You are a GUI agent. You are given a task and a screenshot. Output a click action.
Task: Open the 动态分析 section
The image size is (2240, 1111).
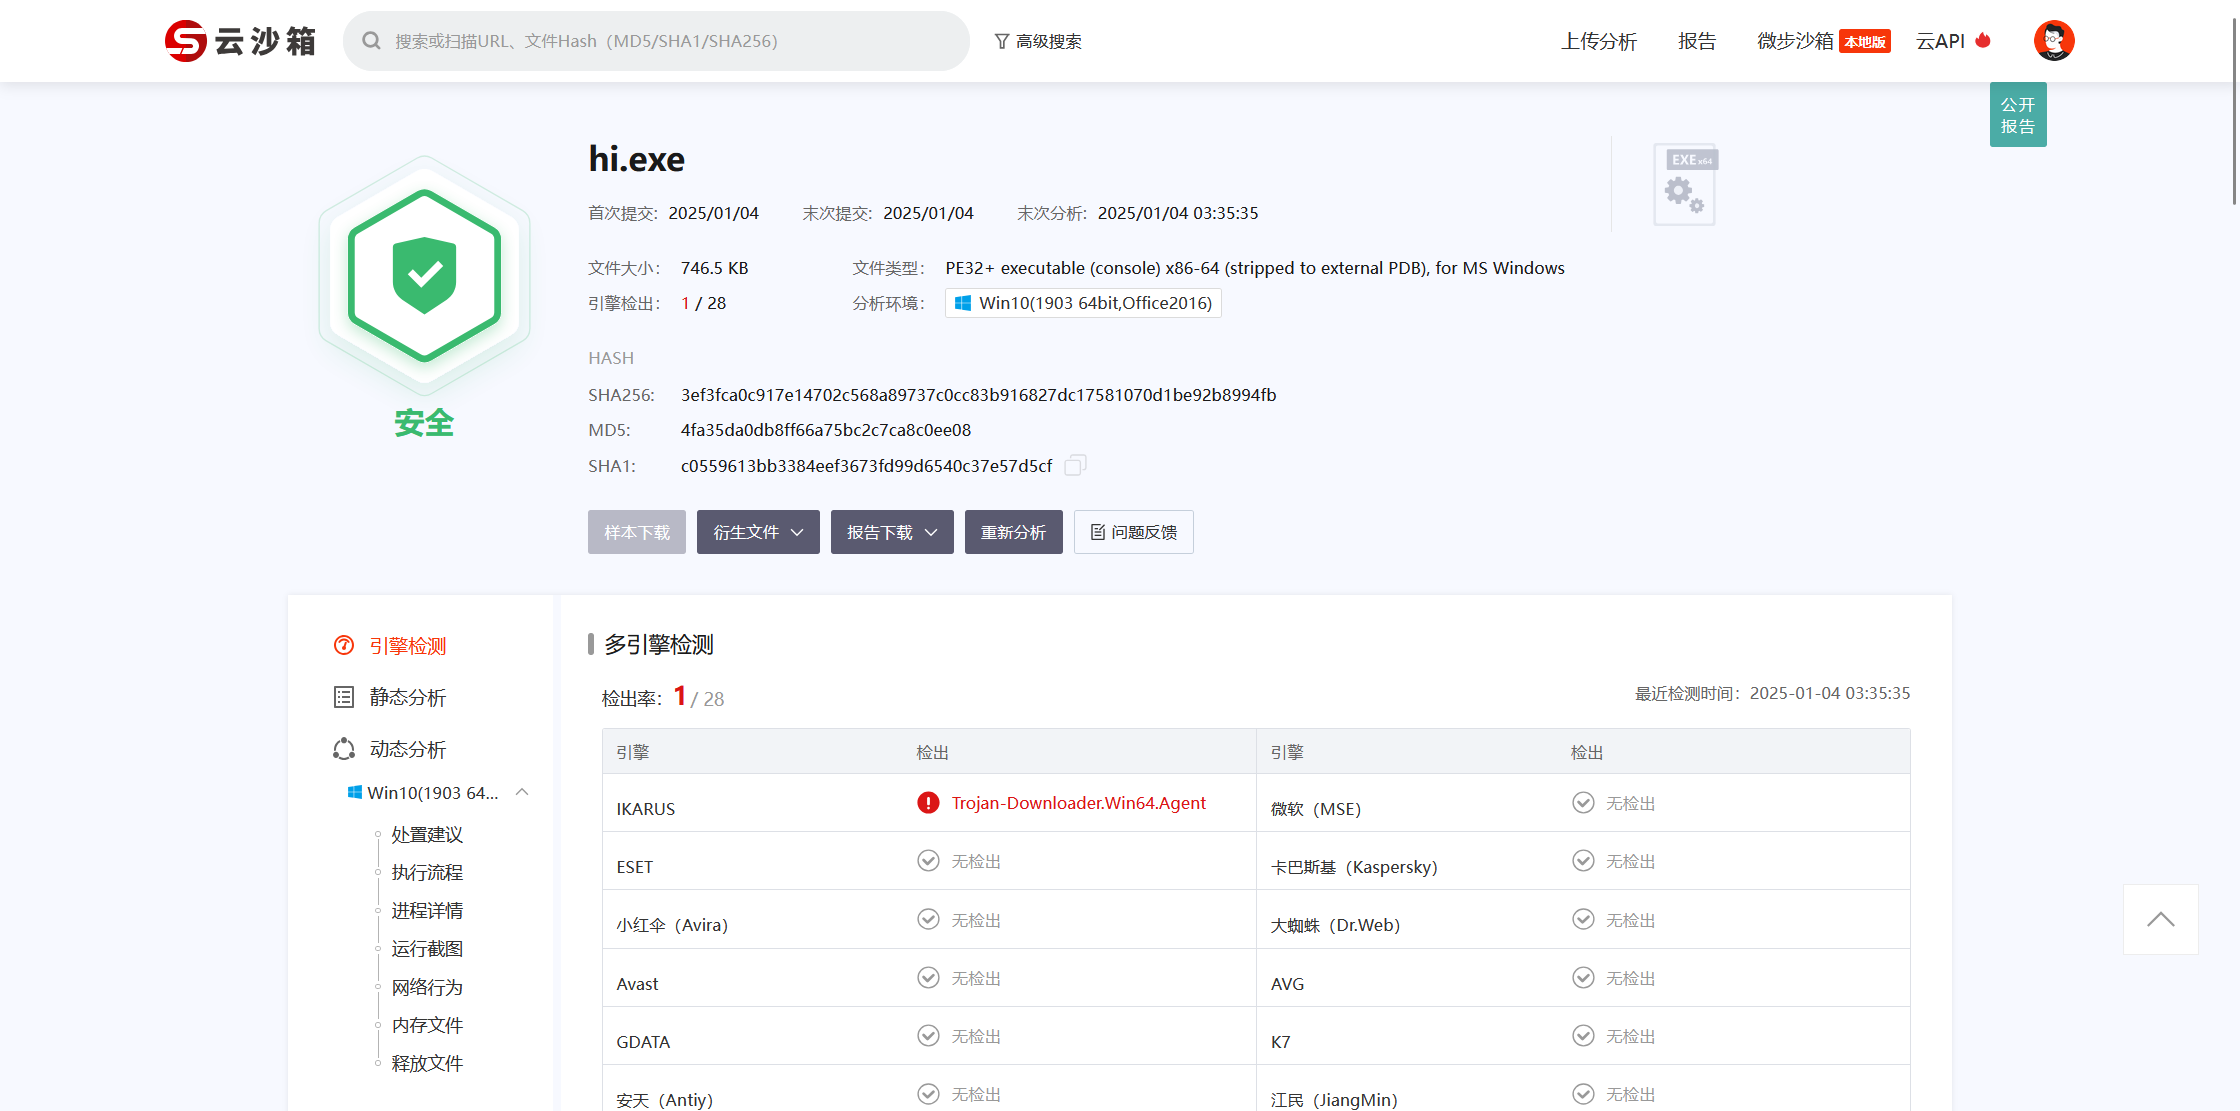click(x=407, y=749)
